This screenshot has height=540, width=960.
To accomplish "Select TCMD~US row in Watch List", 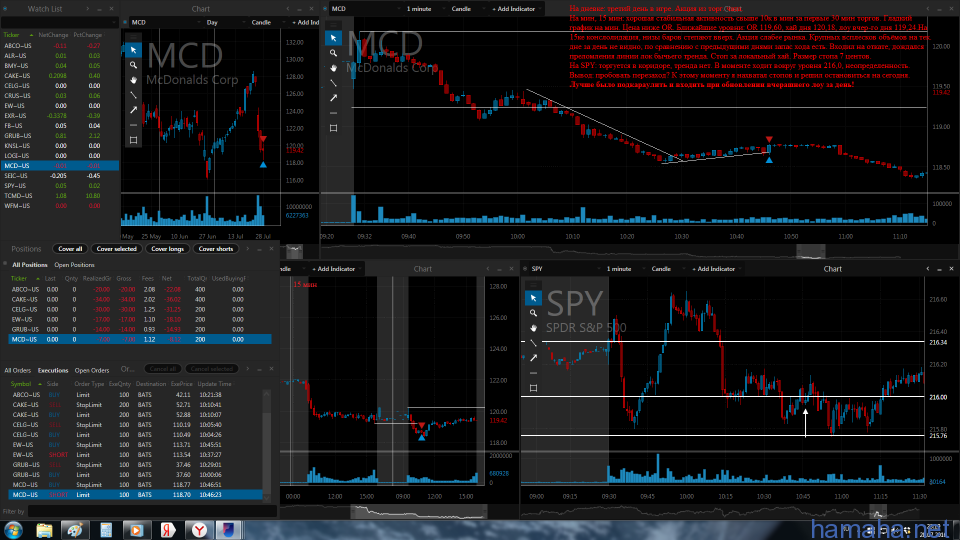I will (x=59, y=196).
